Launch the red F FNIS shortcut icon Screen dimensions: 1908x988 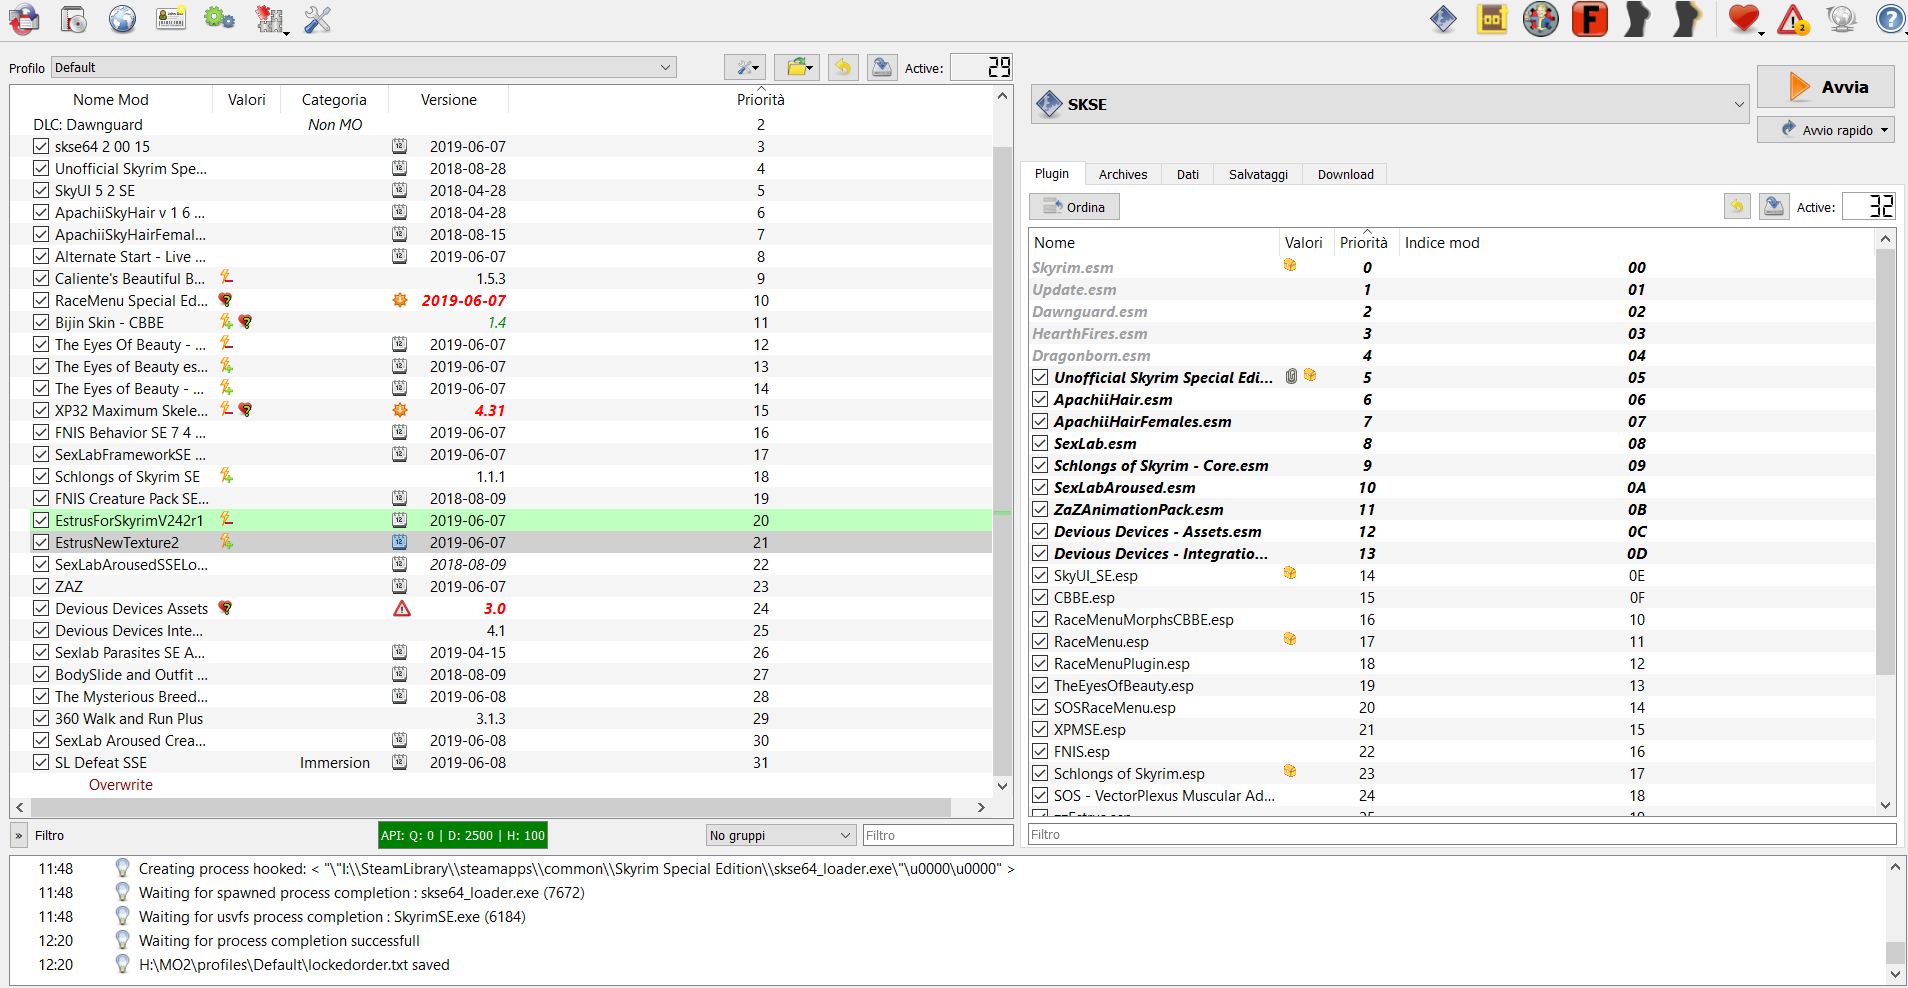(x=1590, y=19)
